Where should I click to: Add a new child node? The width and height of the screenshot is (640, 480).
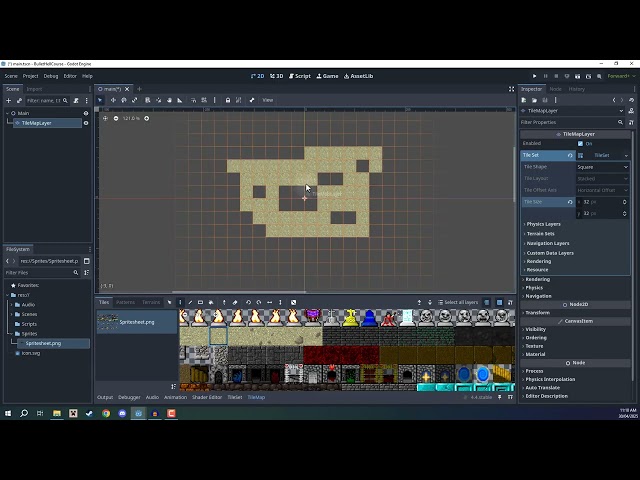click(9, 100)
